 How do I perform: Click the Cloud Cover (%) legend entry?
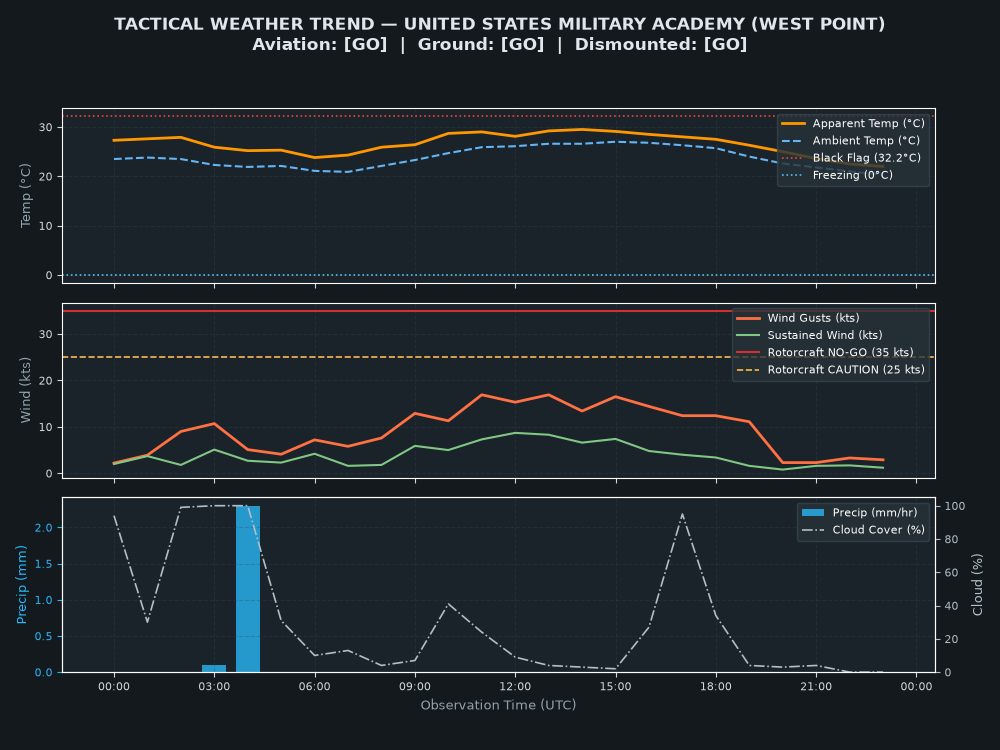tap(863, 529)
